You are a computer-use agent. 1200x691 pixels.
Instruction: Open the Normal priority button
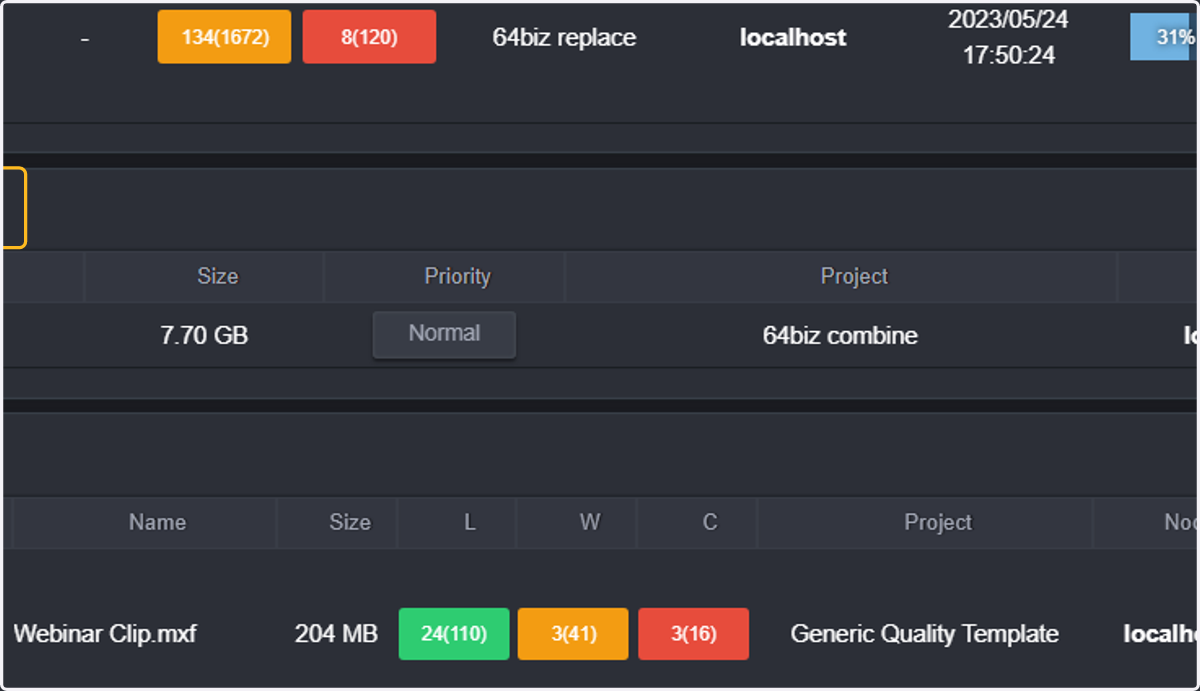(x=444, y=334)
